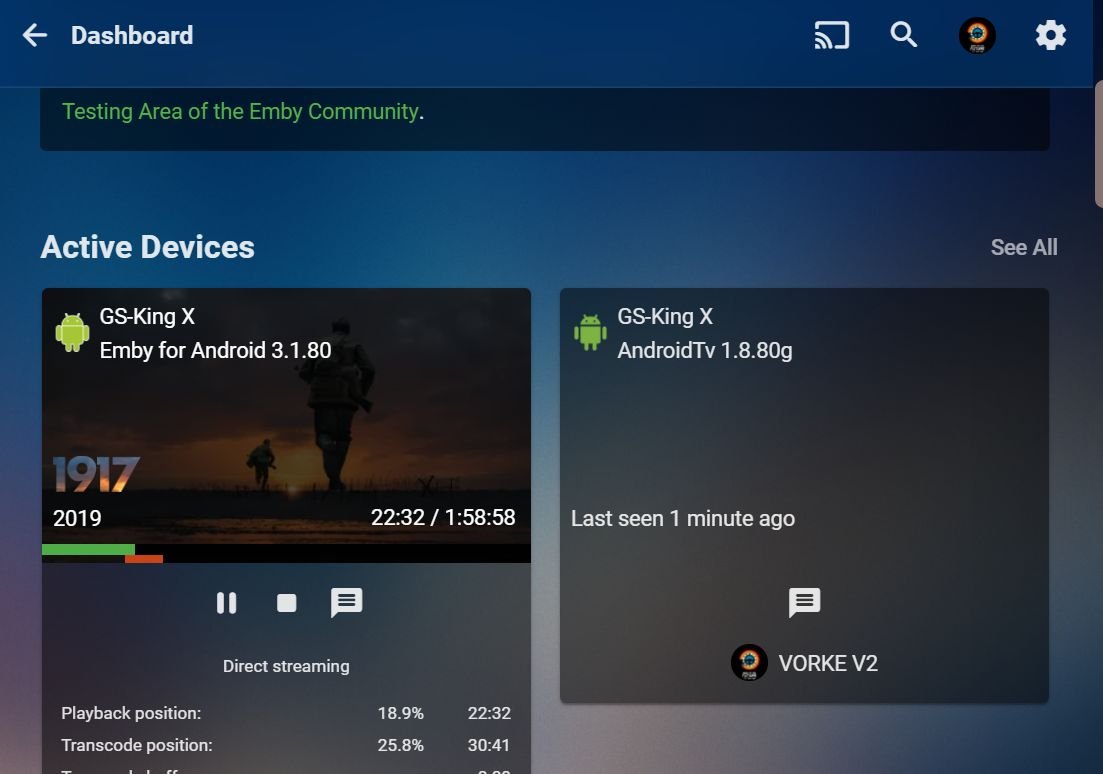The image size is (1103, 774).
Task: Click the 22:32 / 1:58:58 time display
Action: [x=443, y=517]
